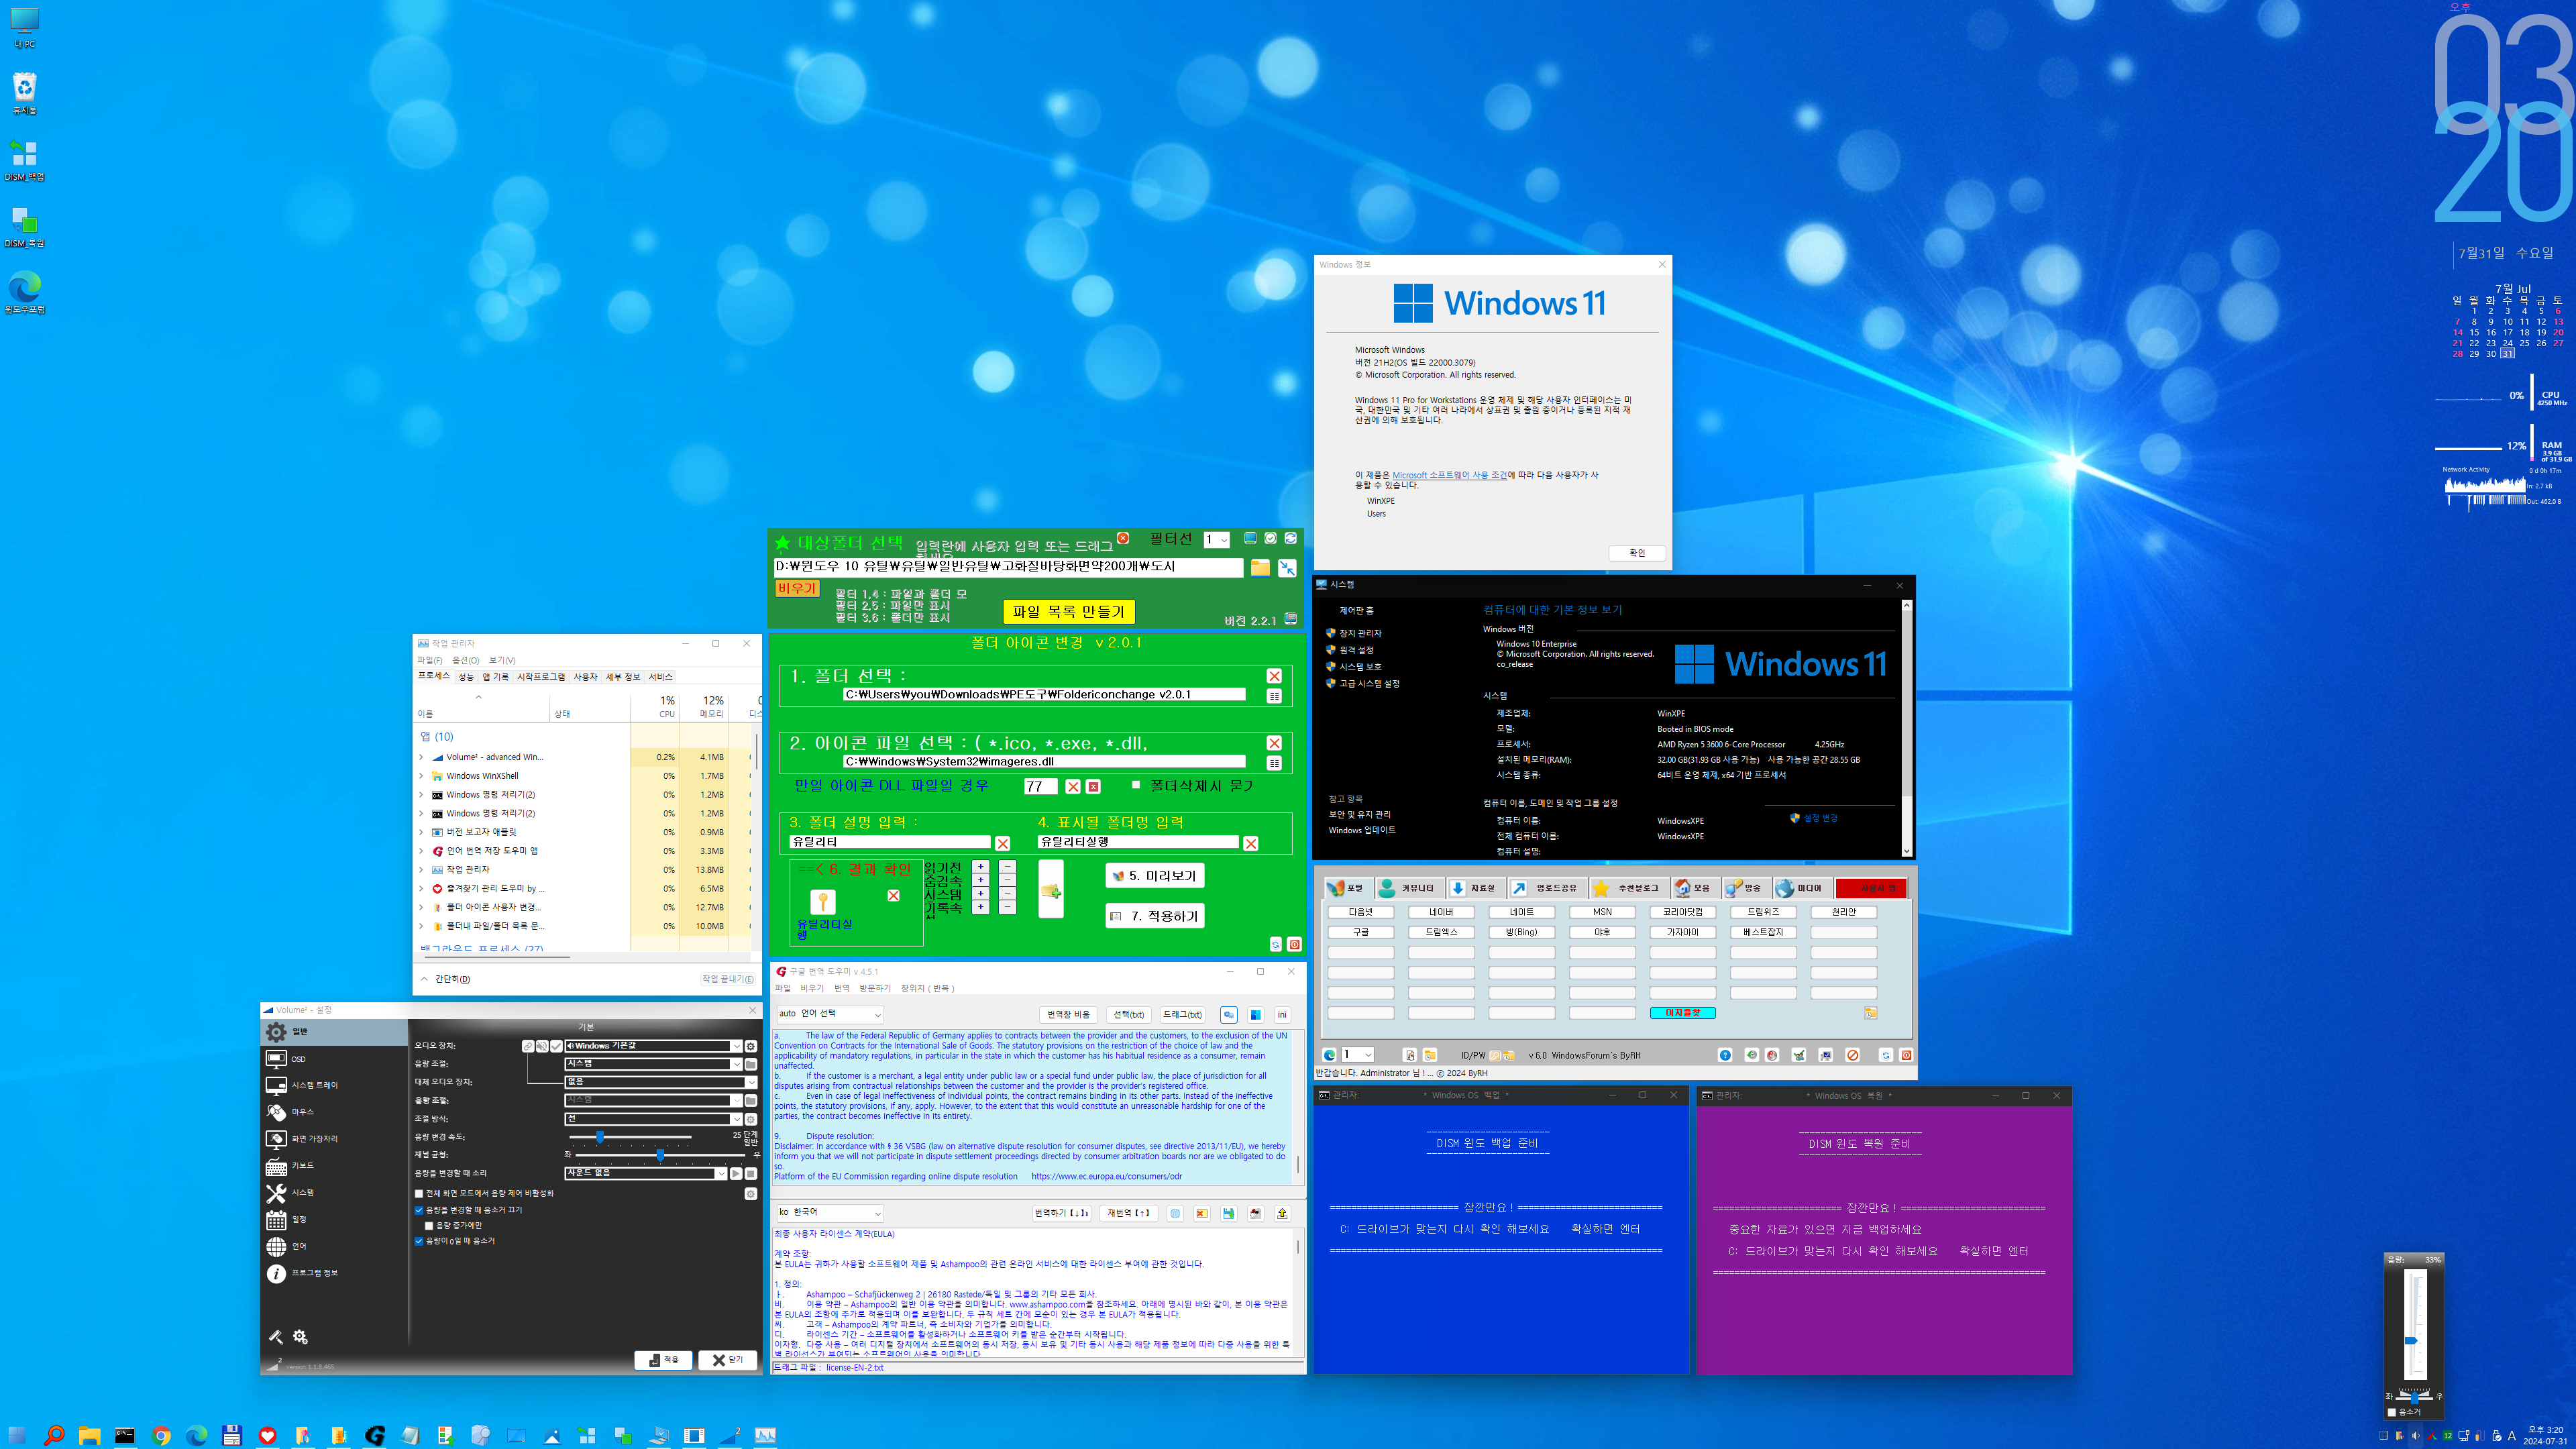Image resolution: width=2576 pixels, height=1449 pixels.
Task: Click the red X icon next to step 1 folder selection
Action: tap(1274, 676)
